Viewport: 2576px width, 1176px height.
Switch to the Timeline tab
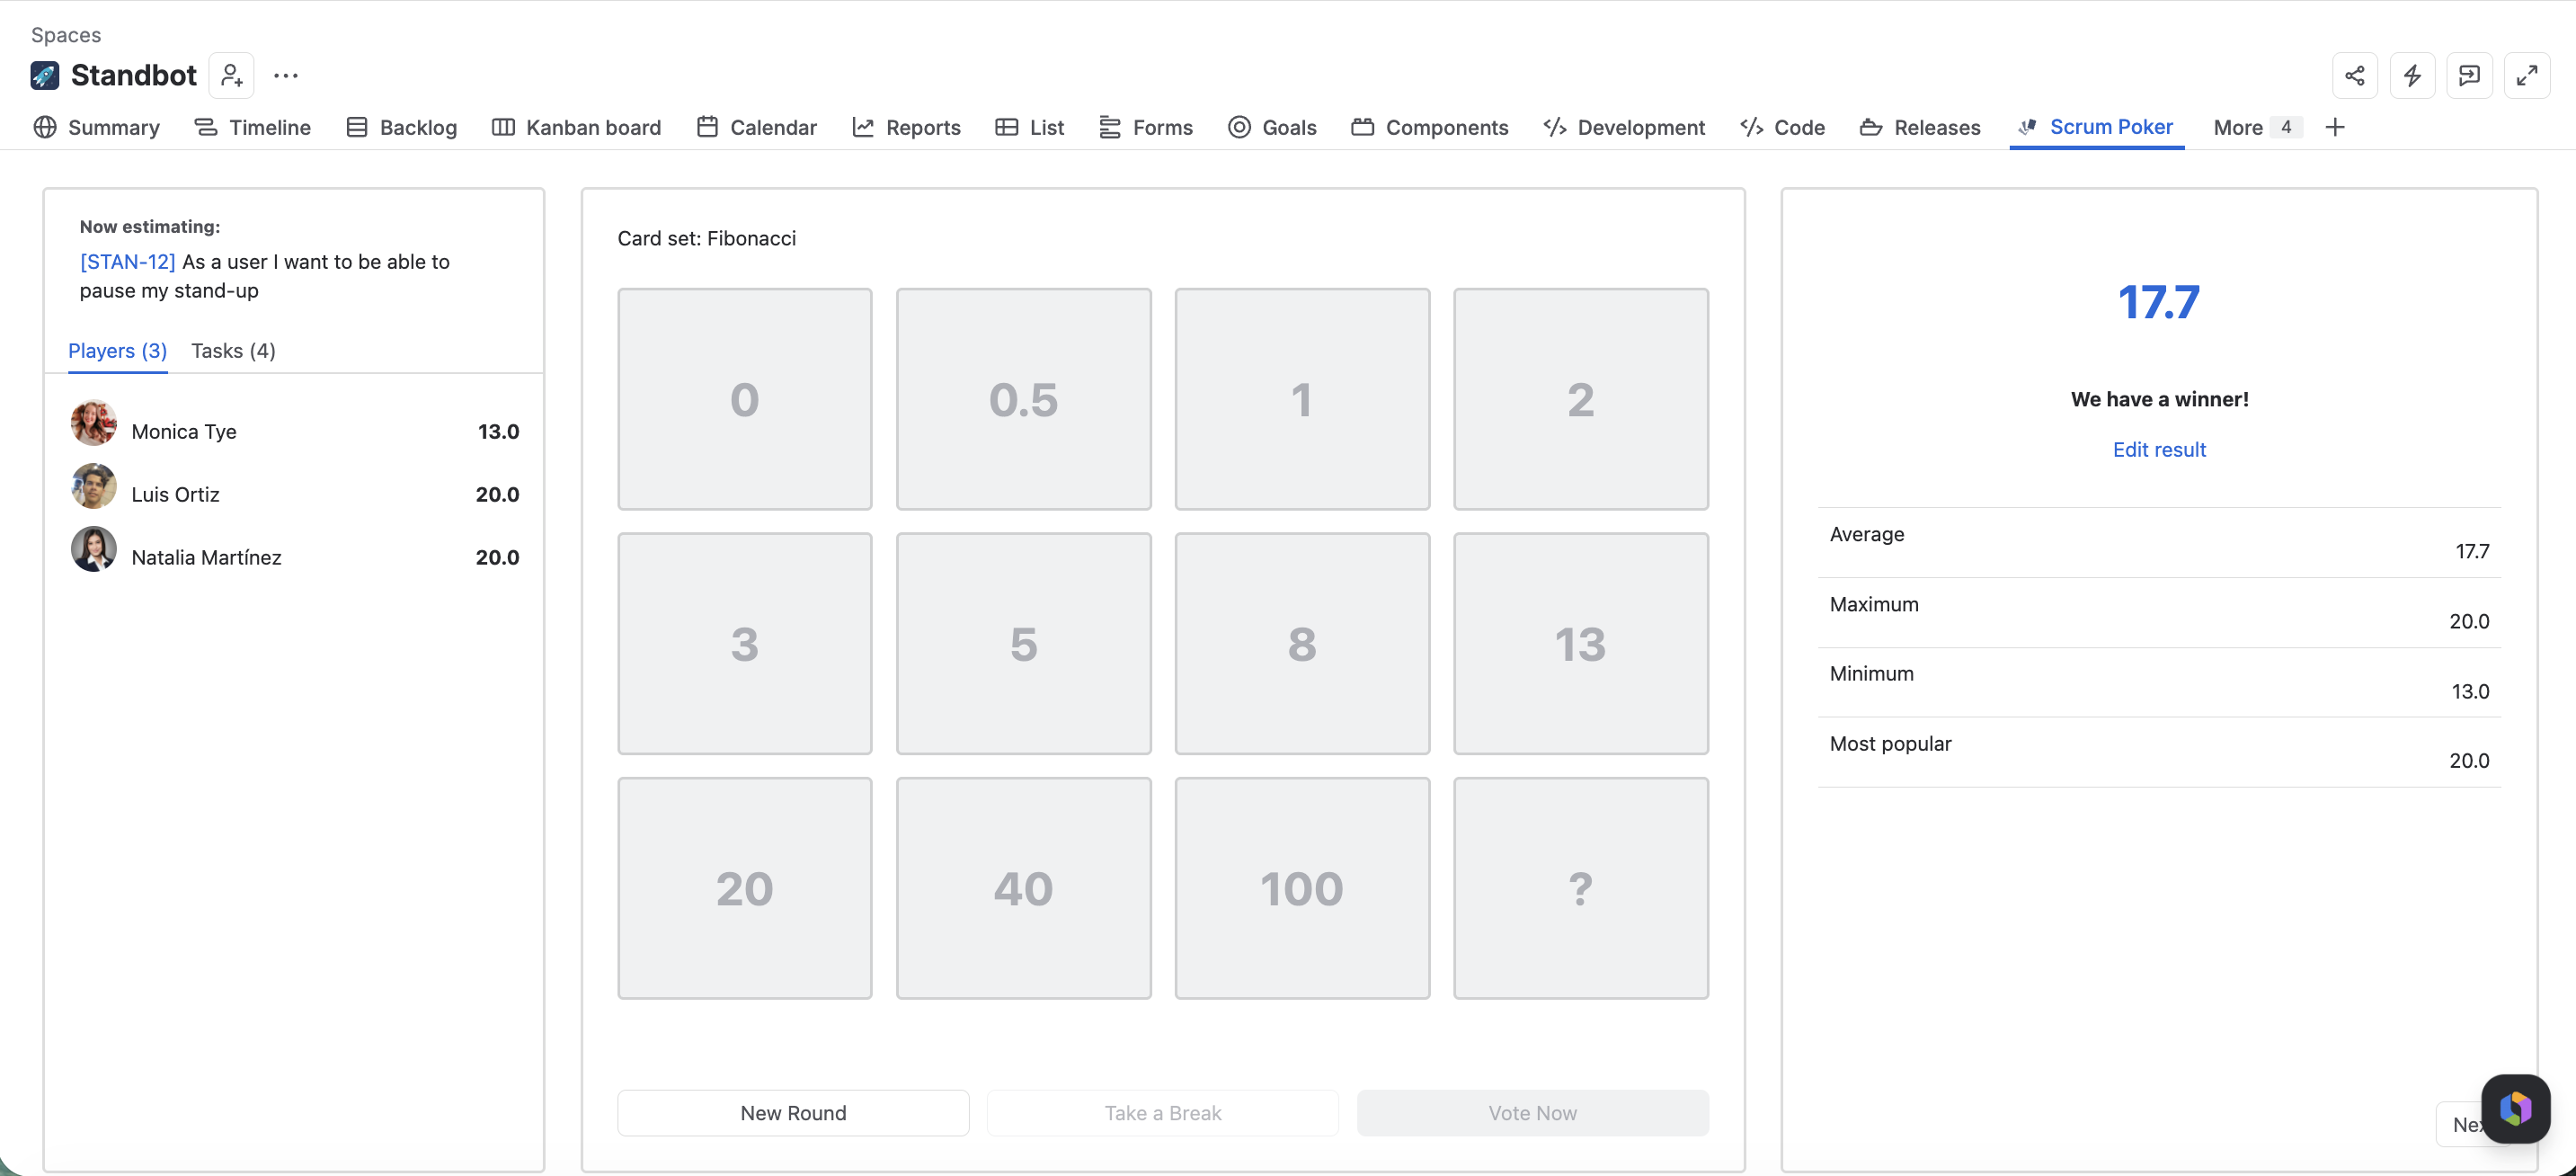(x=253, y=127)
